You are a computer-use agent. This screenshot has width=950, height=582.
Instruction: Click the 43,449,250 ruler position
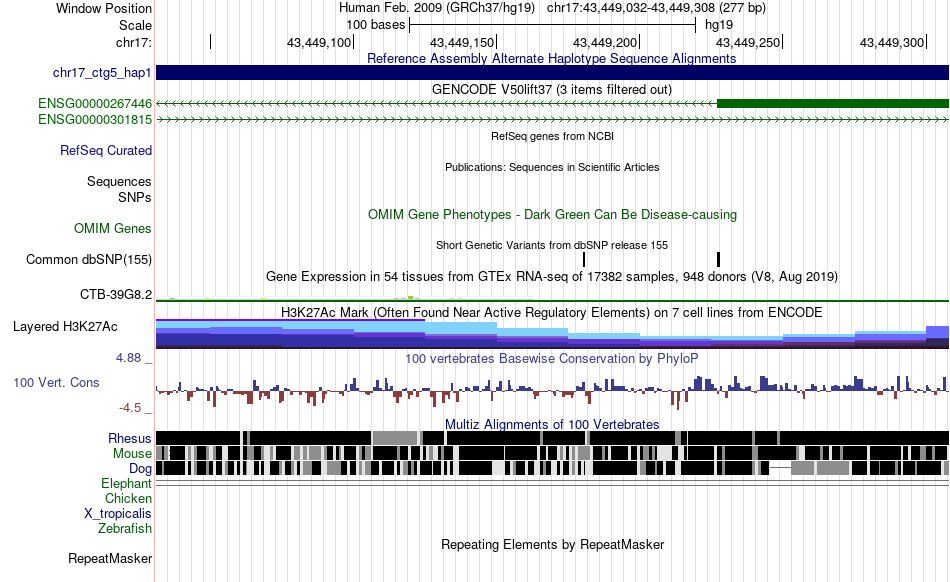(748, 42)
